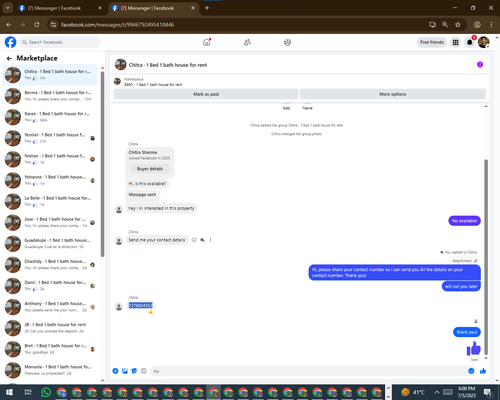Open more actions plus icon in composer
Screen dimensions: 500x400
point(115,371)
